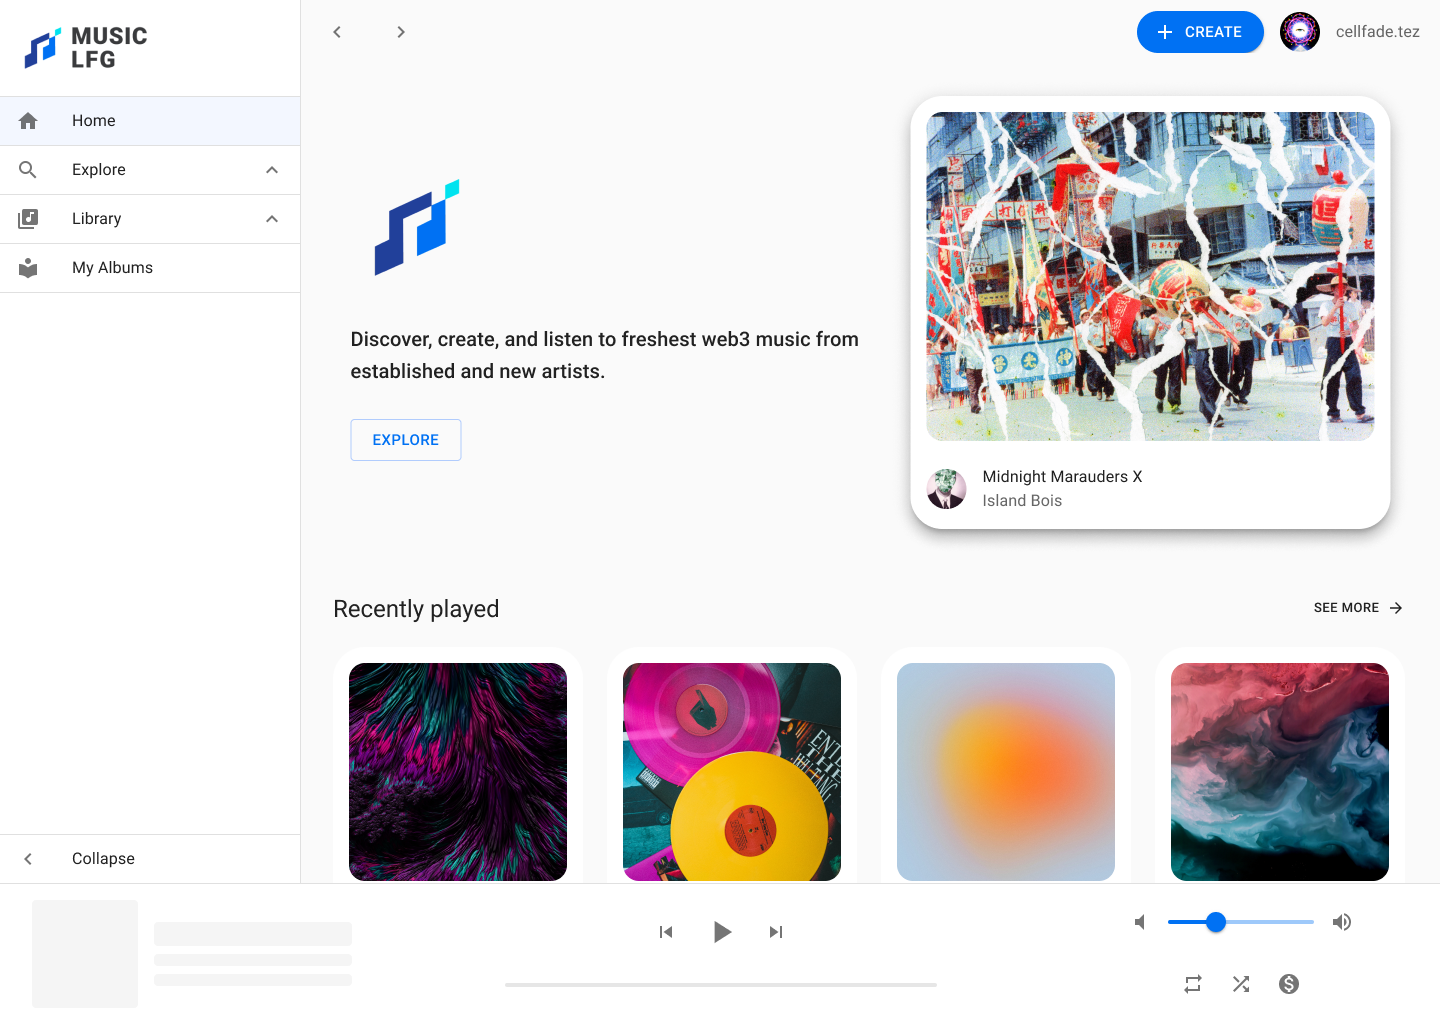Open the orange gradient blob album cover
Image resolution: width=1440 pixels, height=1024 pixels.
1006,772
